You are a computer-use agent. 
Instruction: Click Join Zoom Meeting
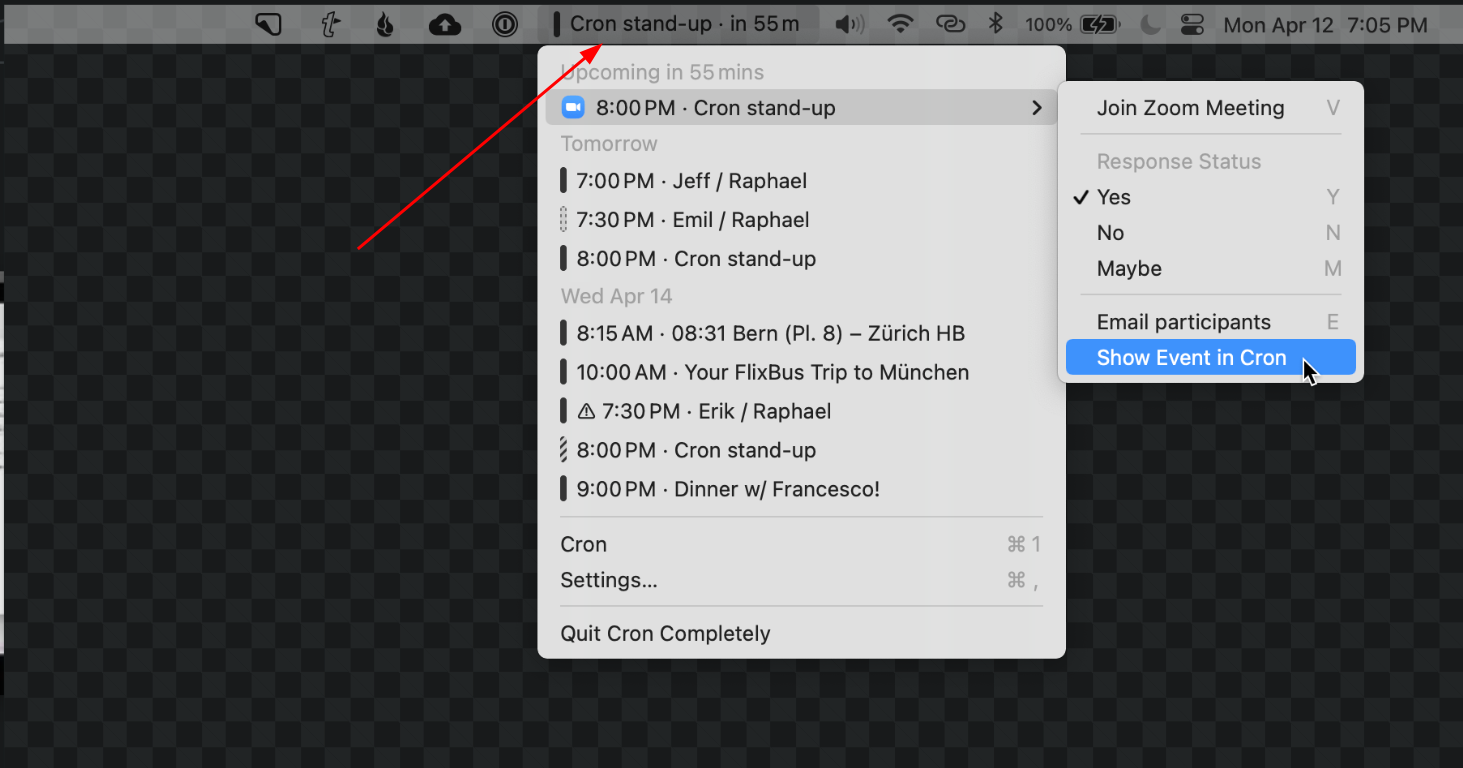coord(1190,108)
